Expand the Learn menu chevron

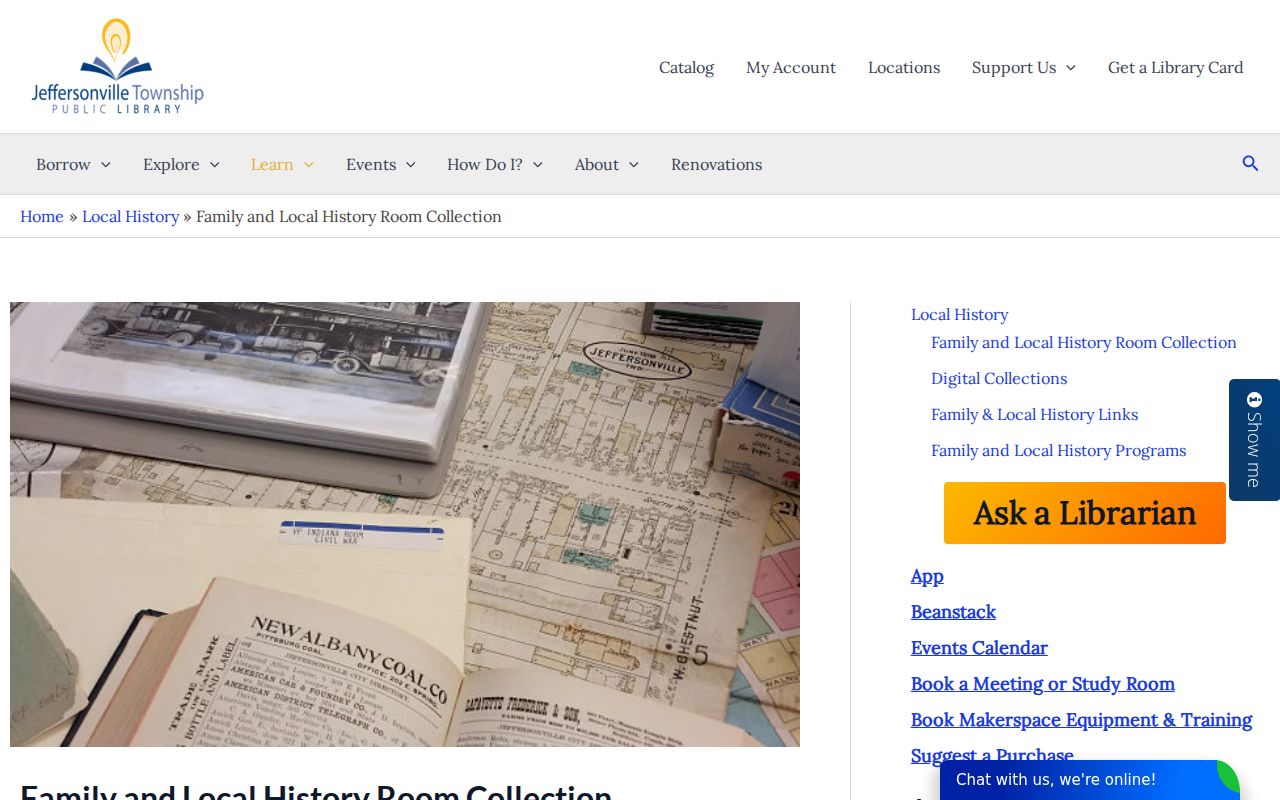(308, 165)
